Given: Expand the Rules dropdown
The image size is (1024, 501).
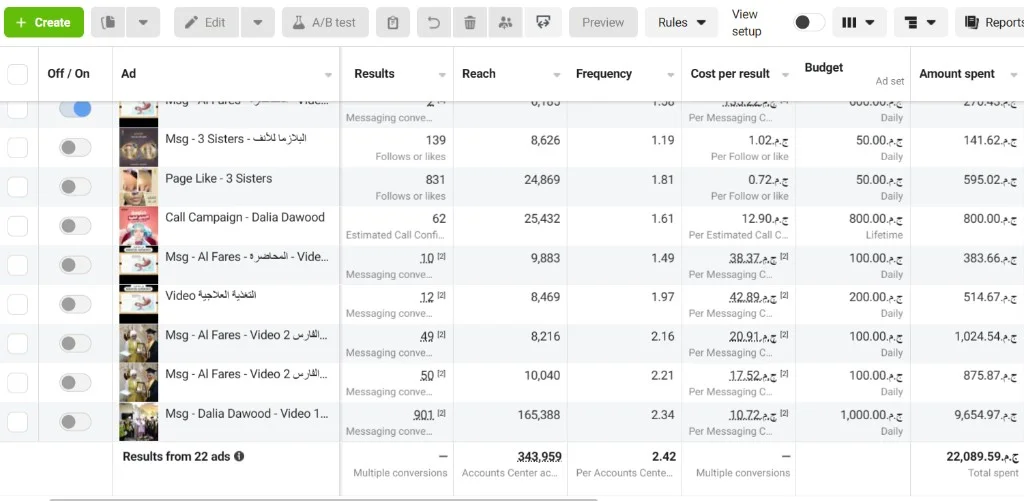Looking at the screenshot, I should (681, 22).
